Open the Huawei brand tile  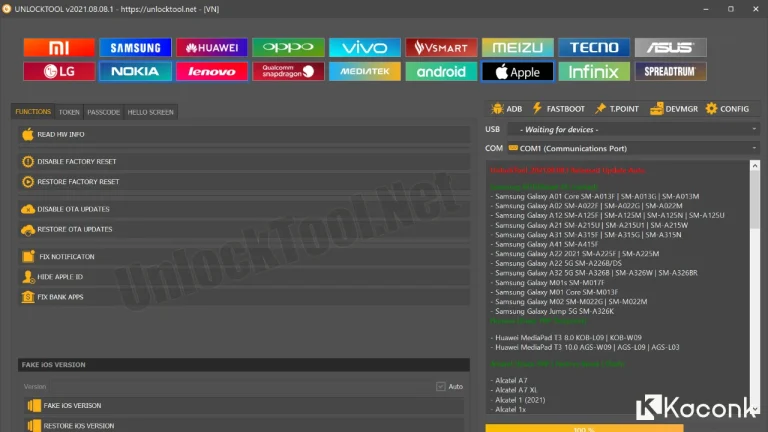click(212, 48)
